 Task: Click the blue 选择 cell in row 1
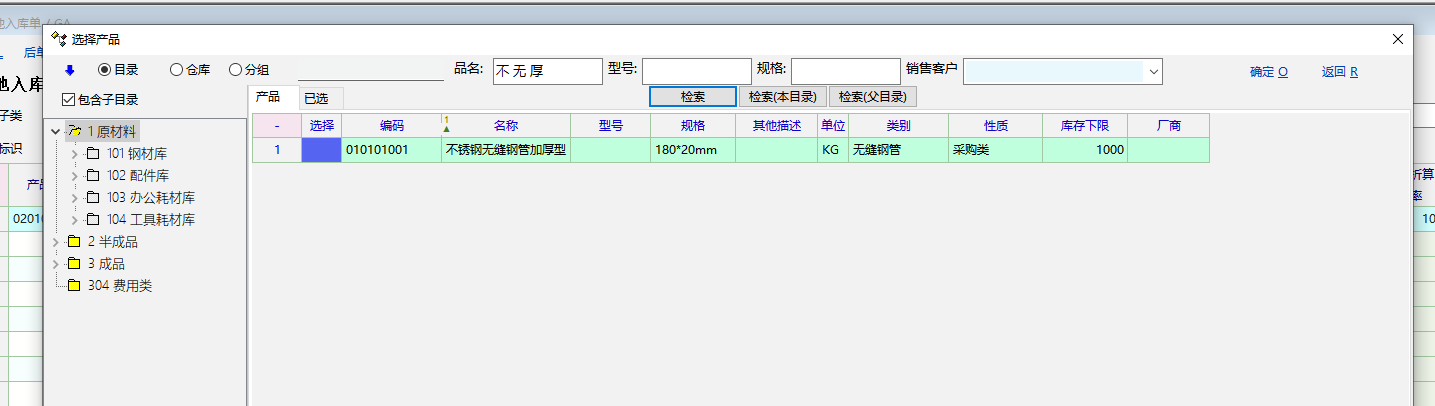pyautogui.click(x=321, y=150)
